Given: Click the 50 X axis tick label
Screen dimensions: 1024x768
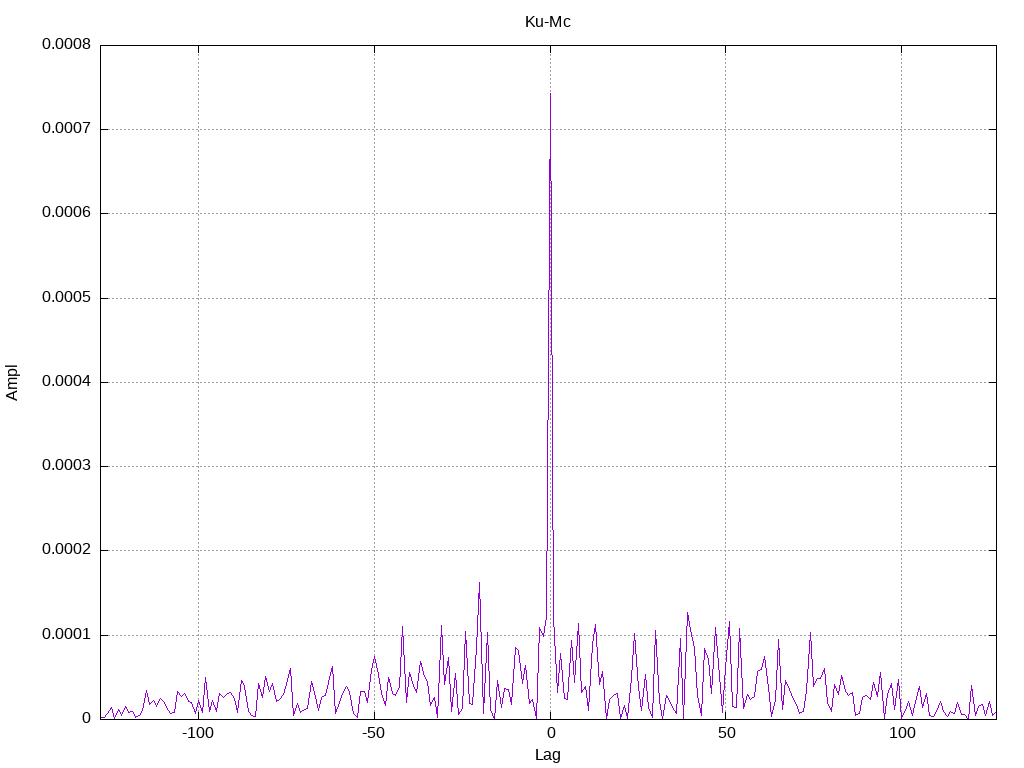Looking at the screenshot, I should click(x=726, y=733).
